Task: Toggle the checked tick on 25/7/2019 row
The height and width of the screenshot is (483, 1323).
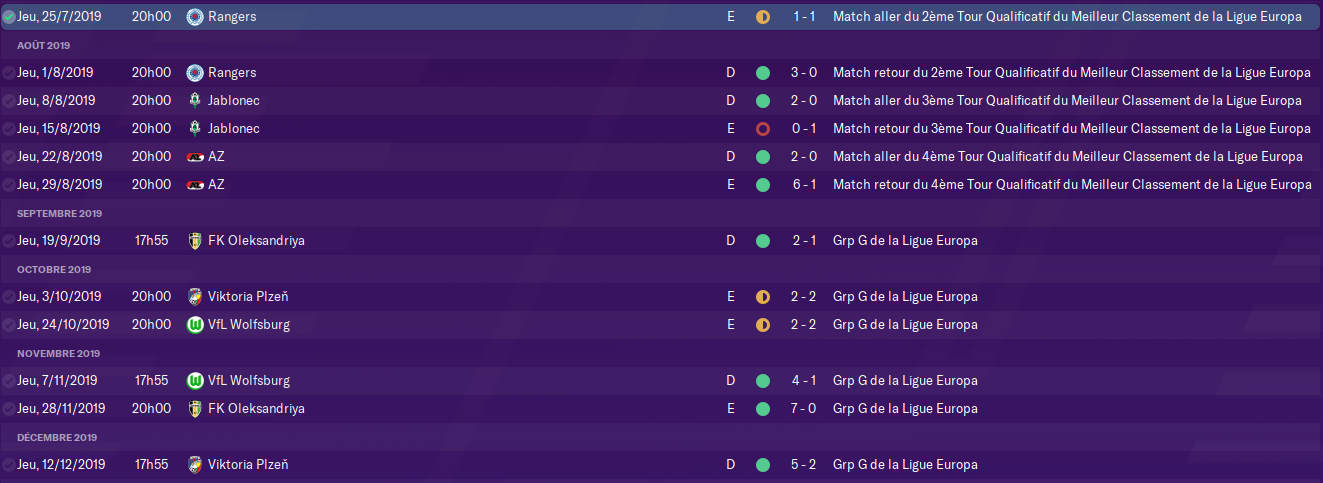Action: [9, 17]
